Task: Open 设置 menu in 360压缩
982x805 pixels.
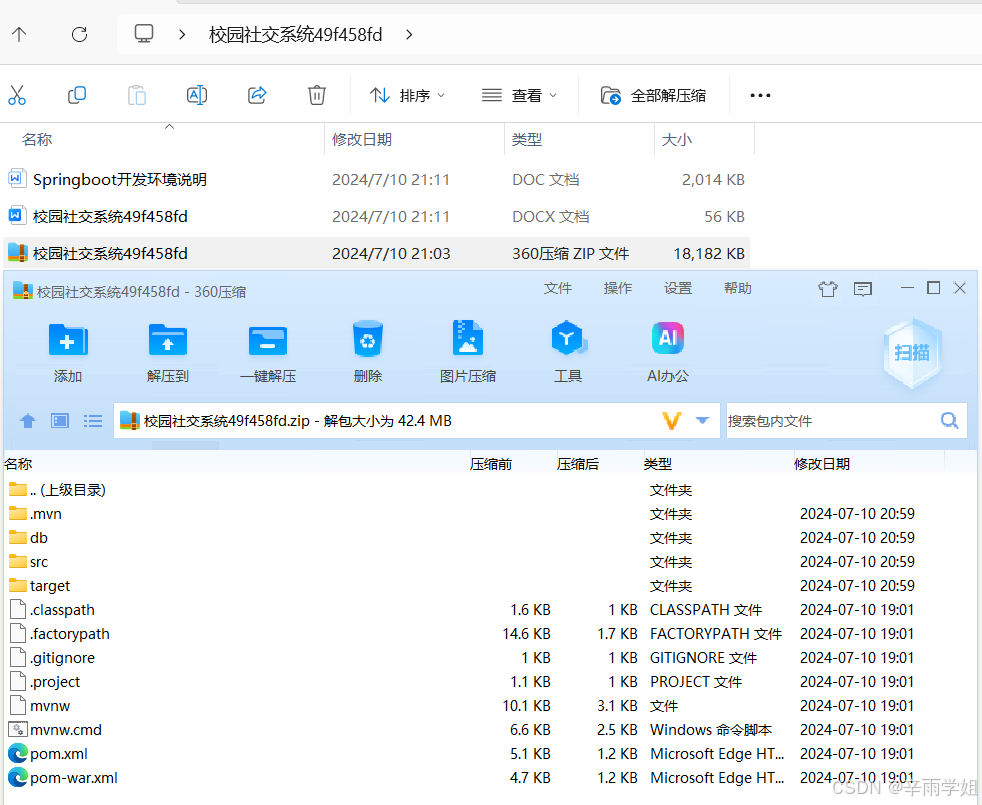Action: pyautogui.click(x=678, y=288)
